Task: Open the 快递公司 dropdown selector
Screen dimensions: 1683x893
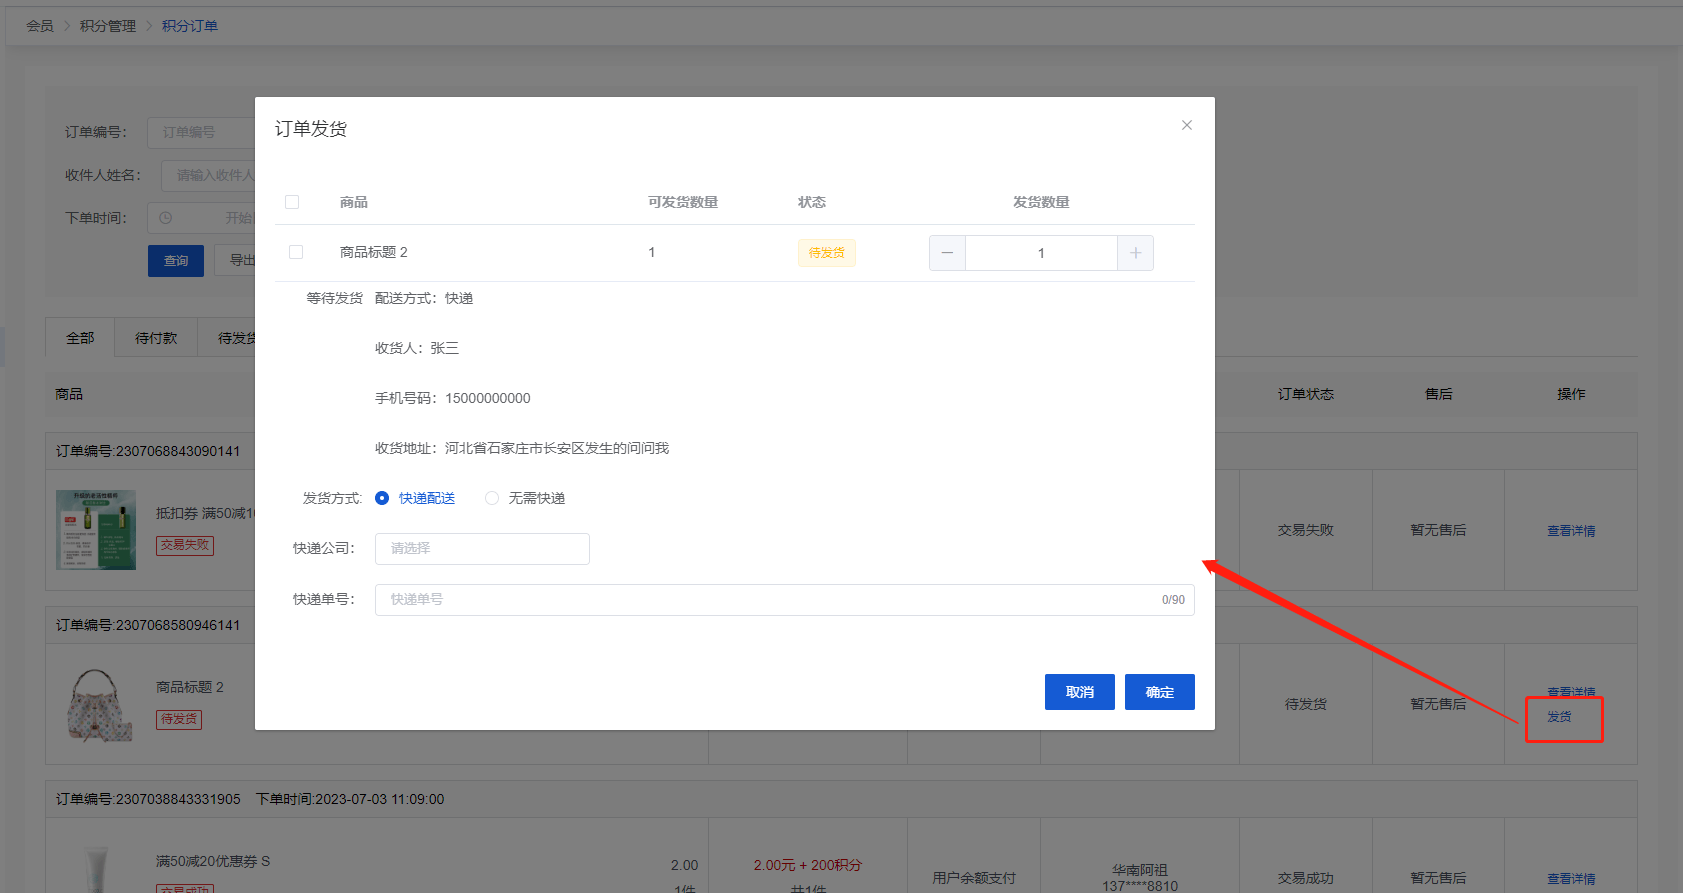Action: (x=482, y=548)
